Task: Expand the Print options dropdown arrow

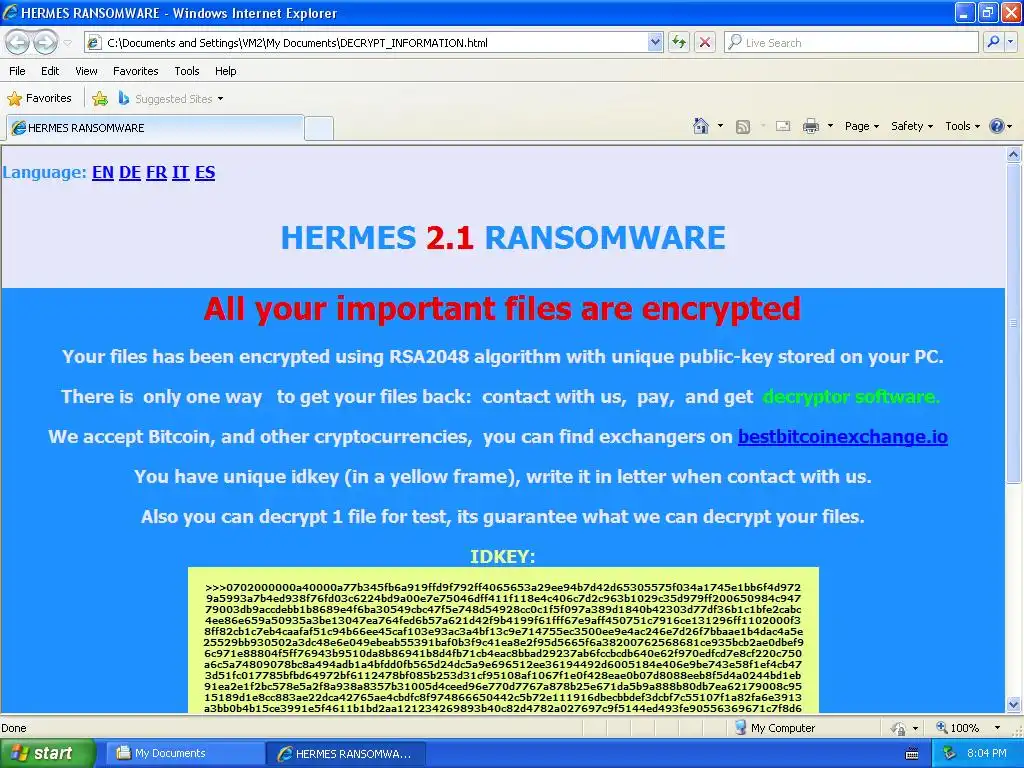Action: tap(830, 126)
